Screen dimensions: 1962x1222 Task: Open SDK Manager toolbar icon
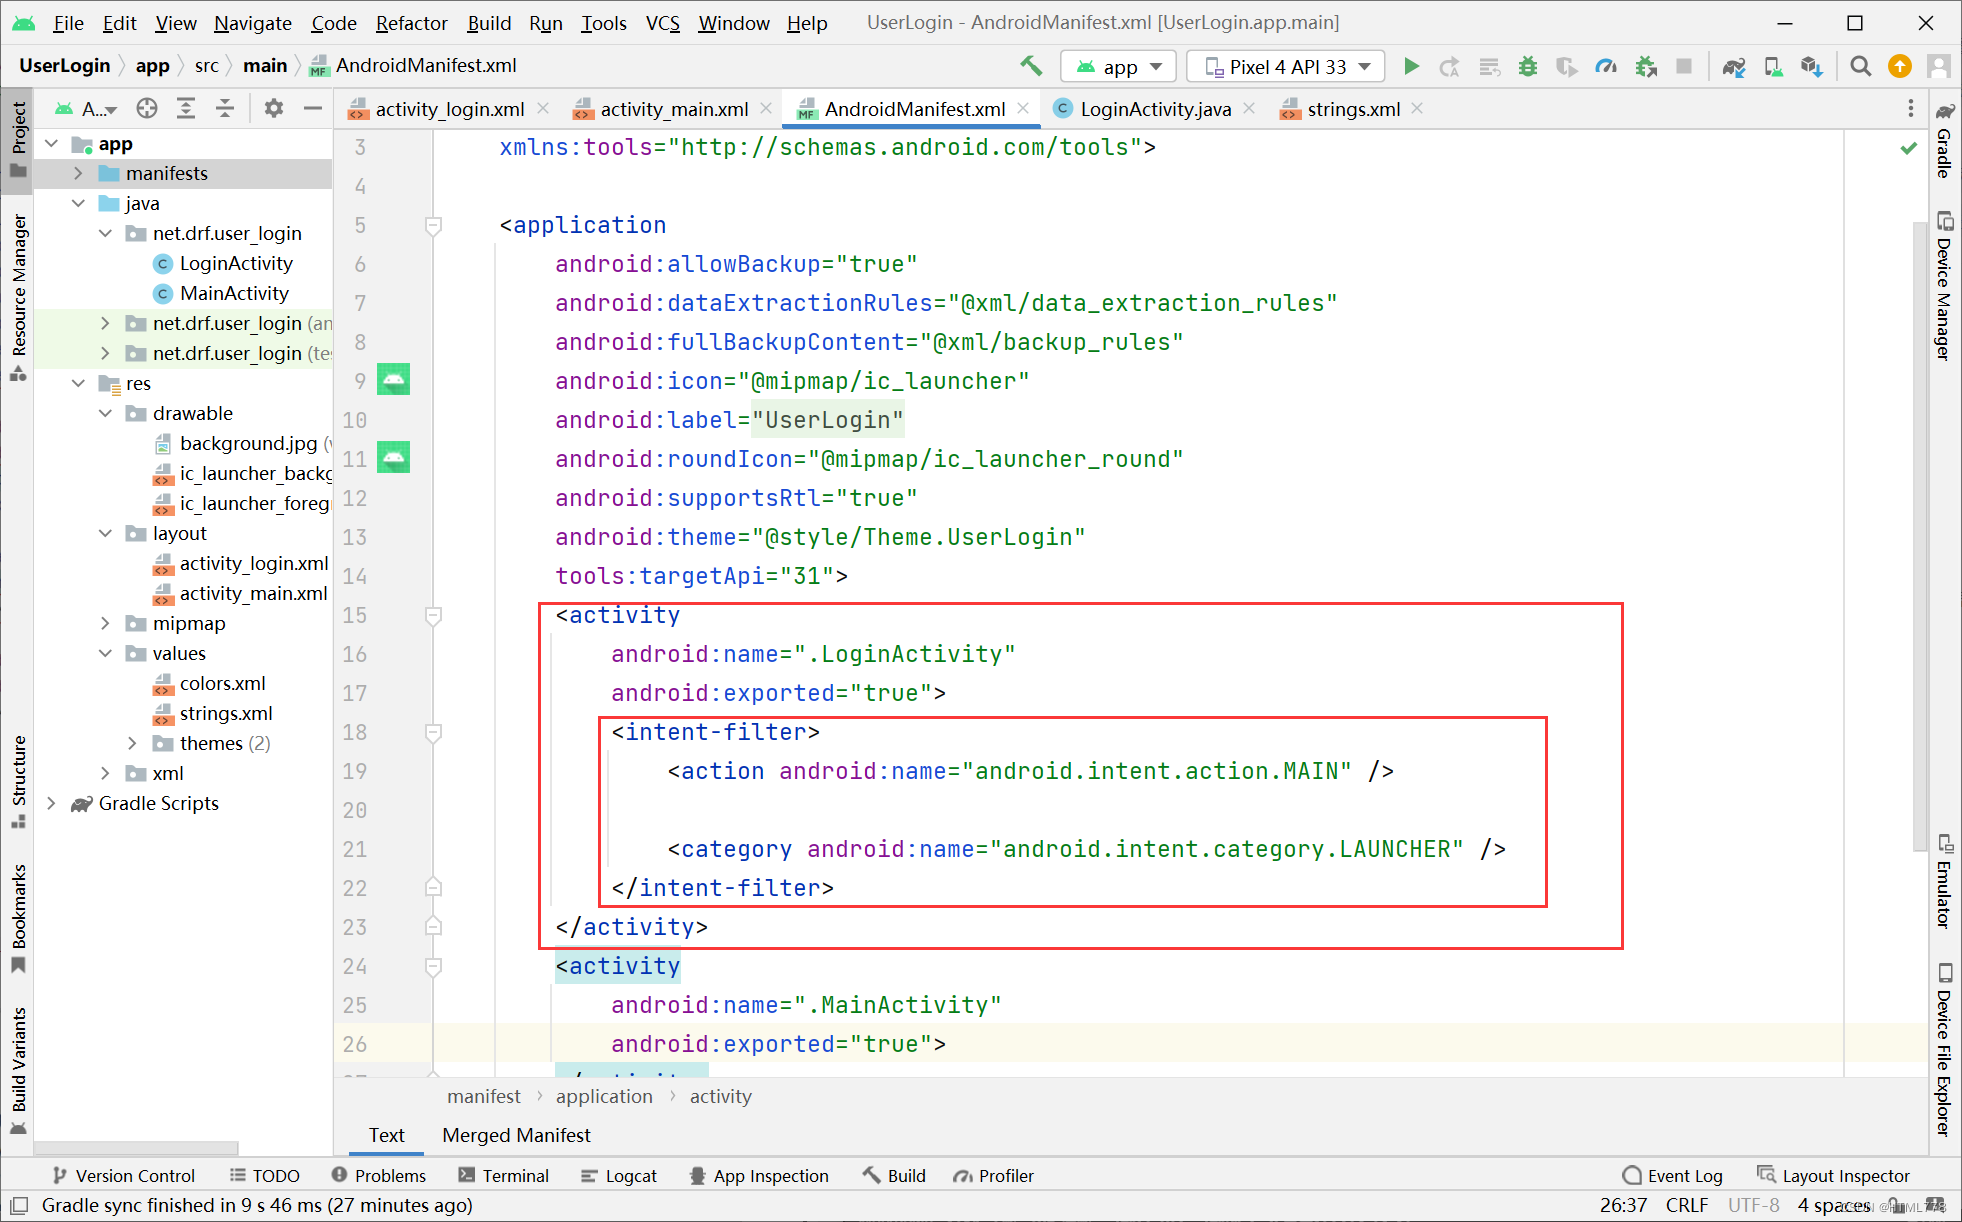pyautogui.click(x=1812, y=66)
